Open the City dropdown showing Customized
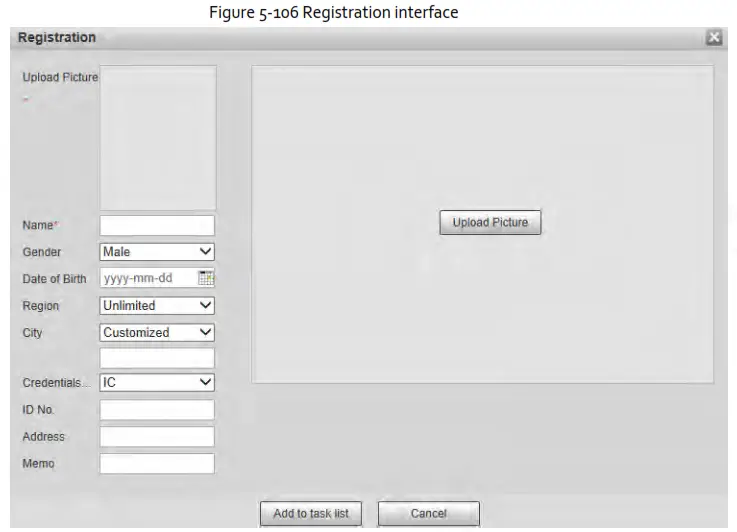Viewport: 737px width, 532px height. coord(157,333)
